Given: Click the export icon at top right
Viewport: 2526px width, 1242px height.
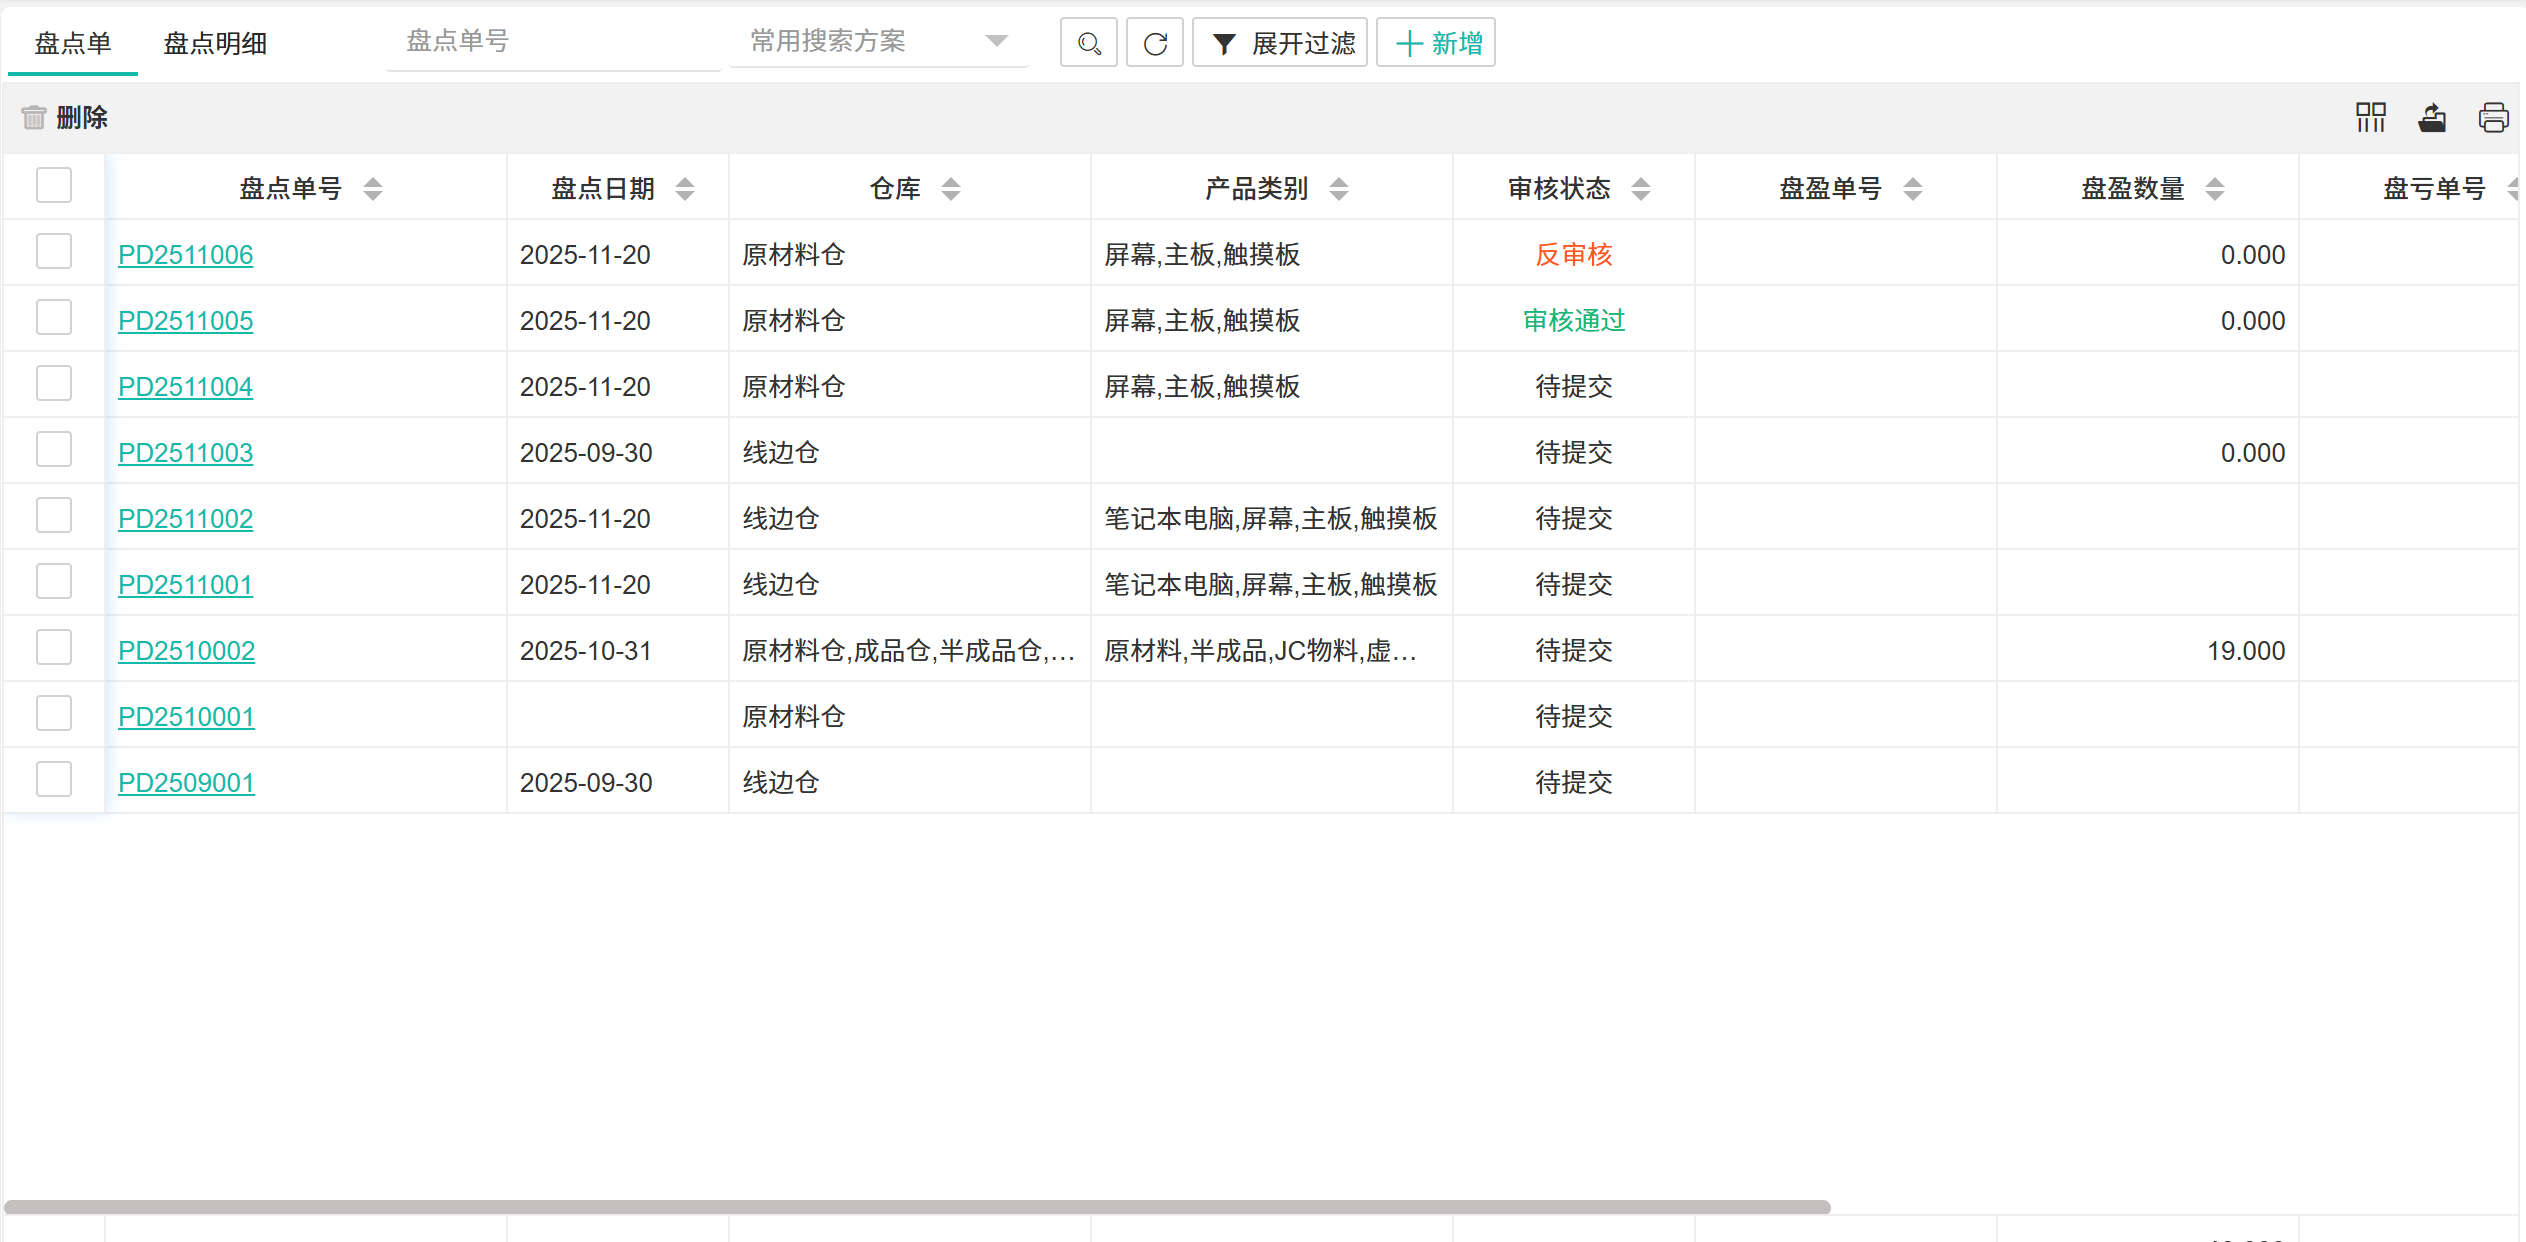Looking at the screenshot, I should coord(2432,117).
